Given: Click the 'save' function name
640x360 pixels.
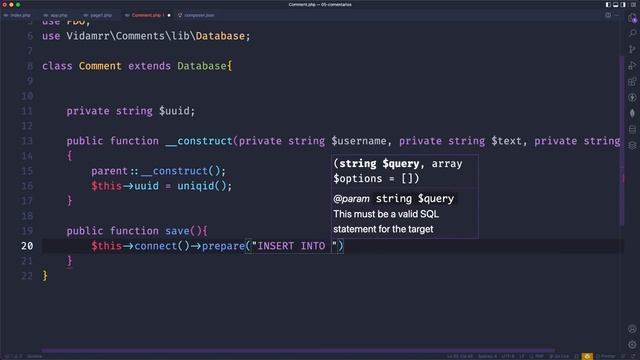Looking at the screenshot, I should click(177, 231).
